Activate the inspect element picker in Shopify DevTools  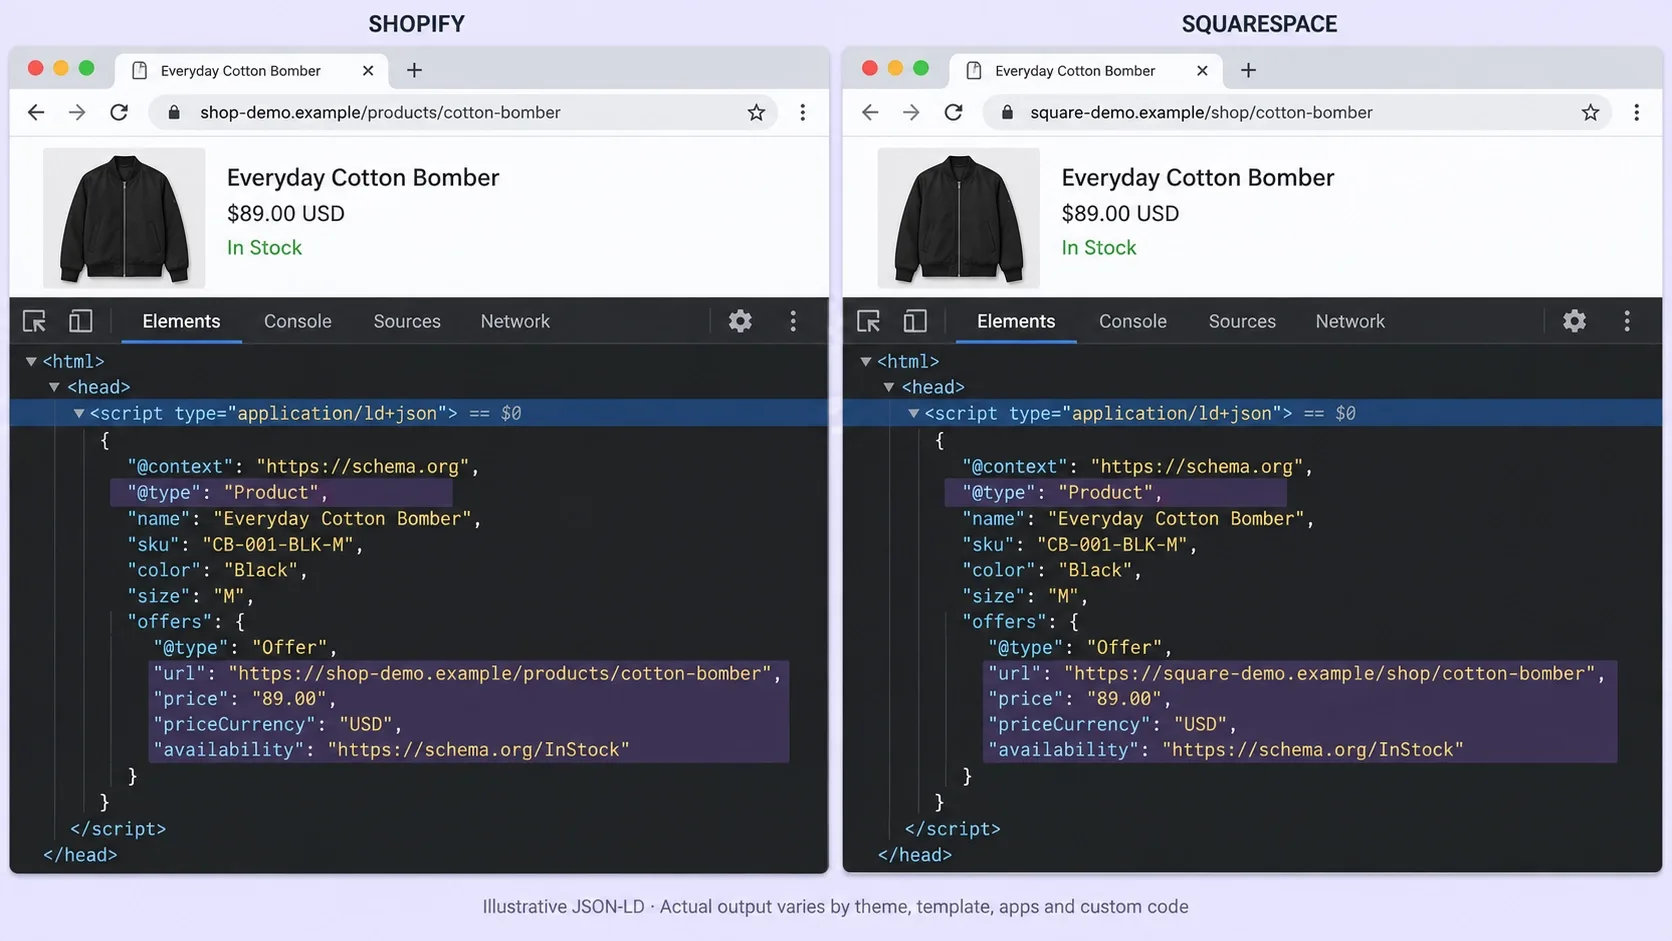click(34, 321)
